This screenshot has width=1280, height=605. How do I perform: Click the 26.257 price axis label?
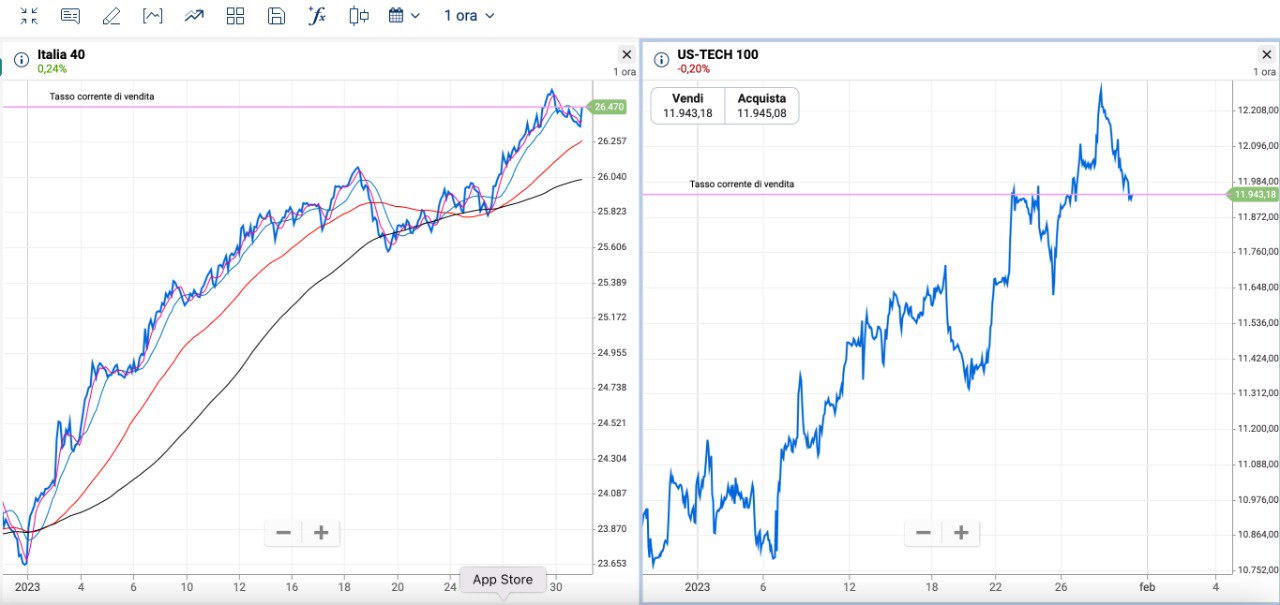coord(611,141)
